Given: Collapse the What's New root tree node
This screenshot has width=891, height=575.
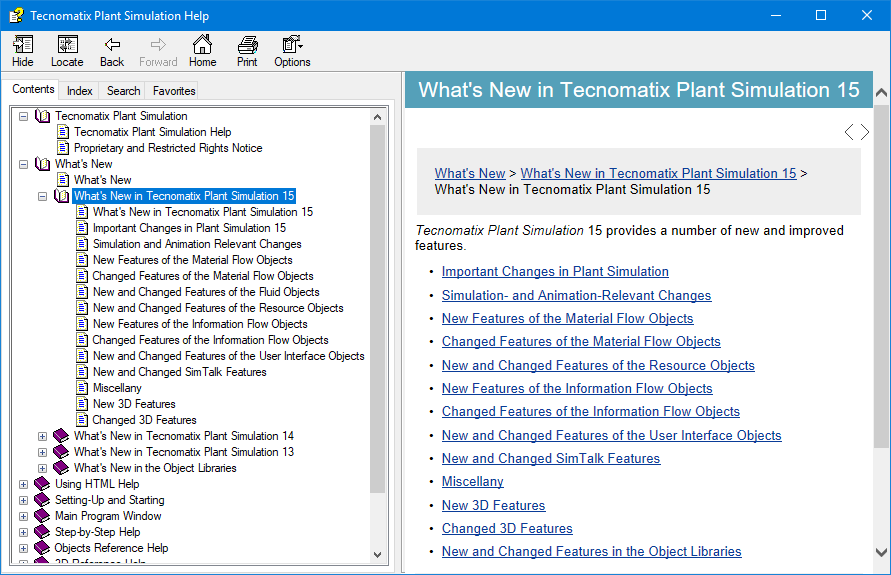Looking at the screenshot, I should click(x=23, y=164).
